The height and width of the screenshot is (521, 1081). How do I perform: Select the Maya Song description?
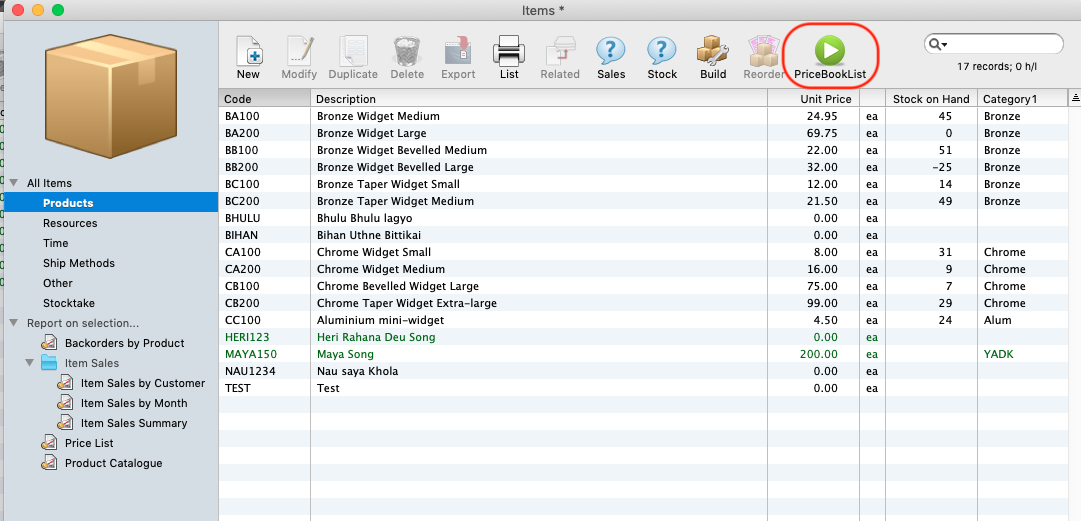click(x=345, y=354)
